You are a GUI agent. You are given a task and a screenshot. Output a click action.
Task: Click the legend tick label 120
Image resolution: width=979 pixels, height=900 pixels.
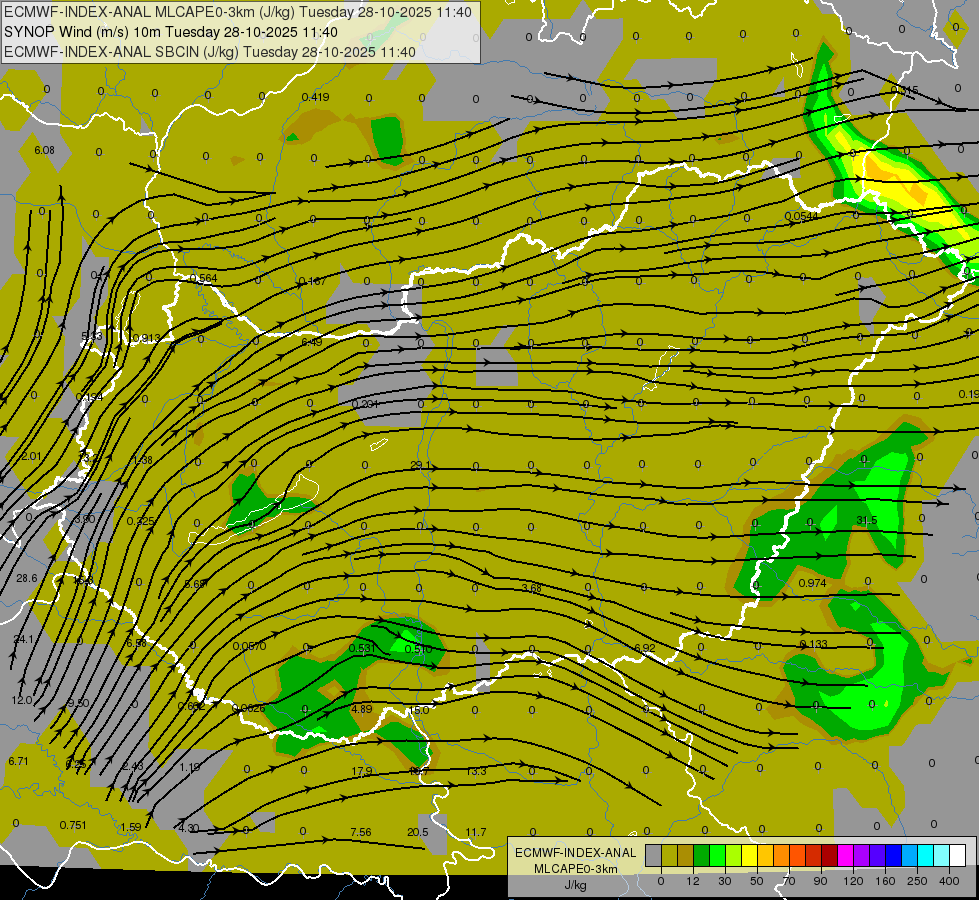(853, 881)
